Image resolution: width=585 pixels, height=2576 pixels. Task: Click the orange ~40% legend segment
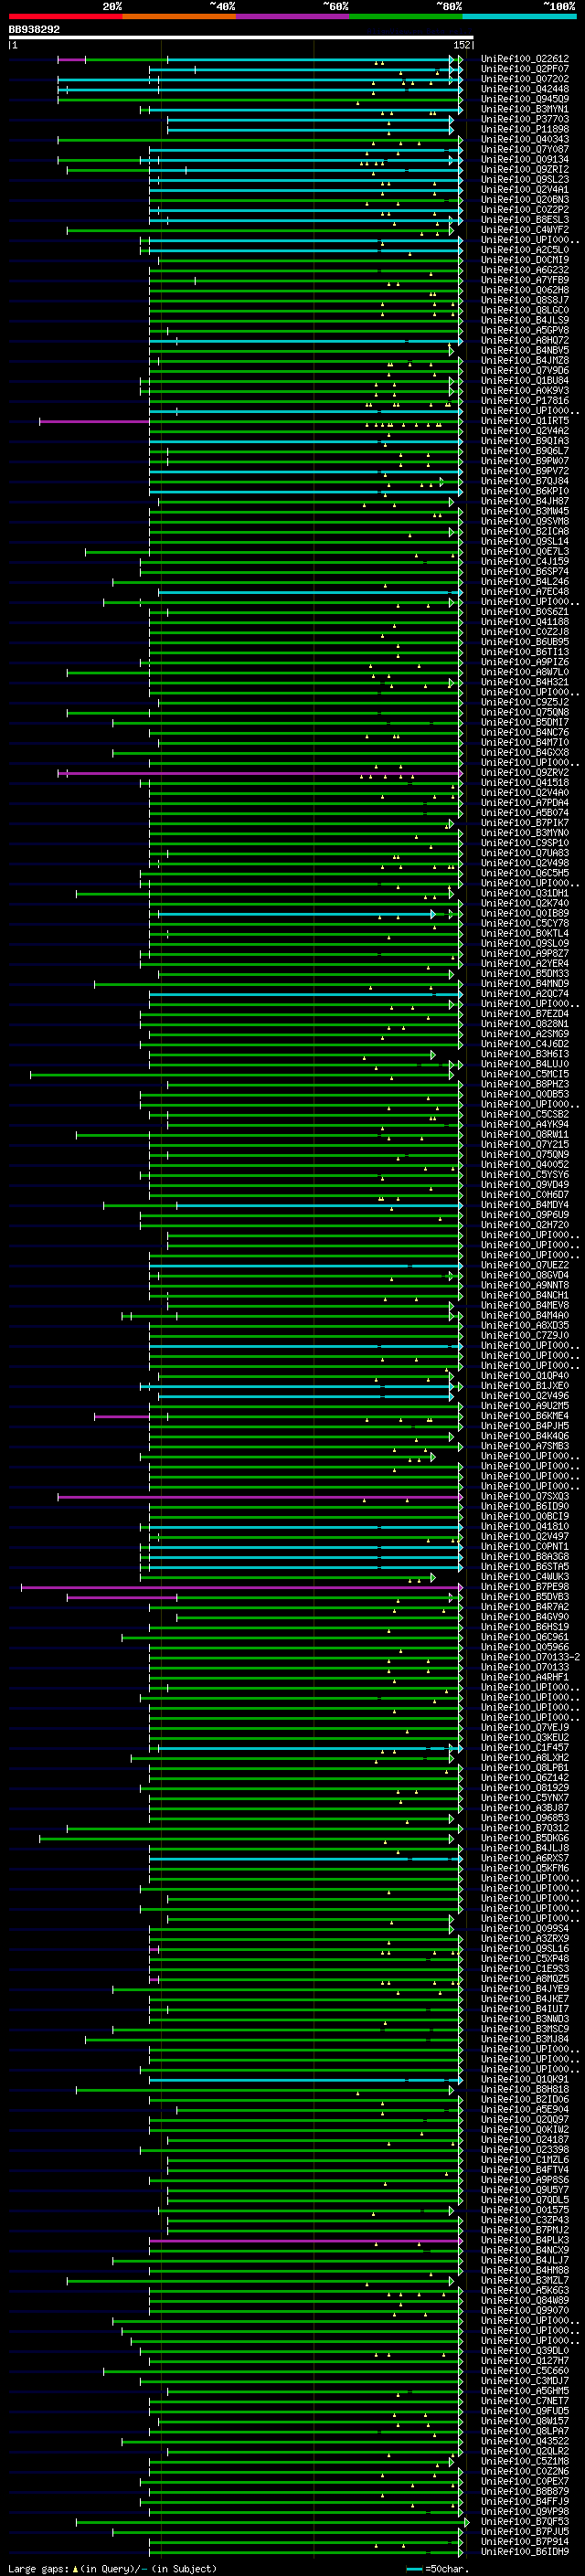[179, 16]
